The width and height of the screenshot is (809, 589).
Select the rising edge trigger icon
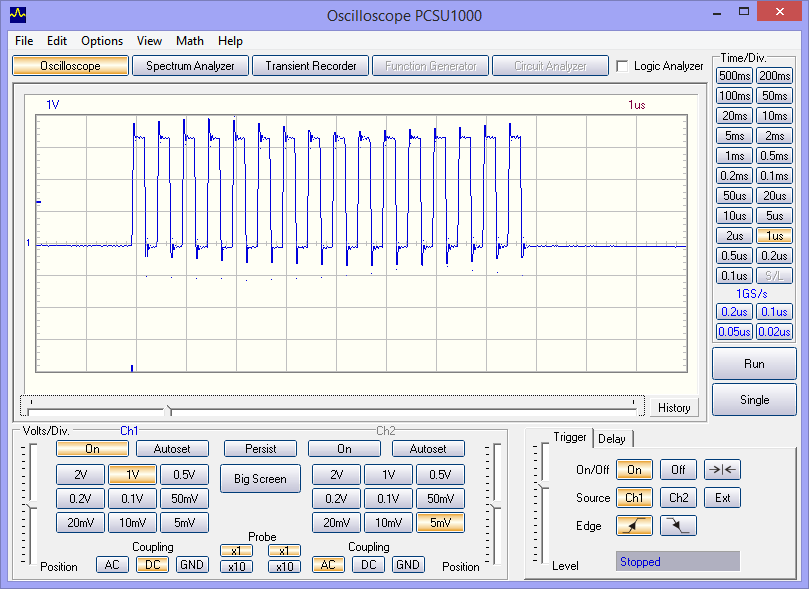coord(634,526)
